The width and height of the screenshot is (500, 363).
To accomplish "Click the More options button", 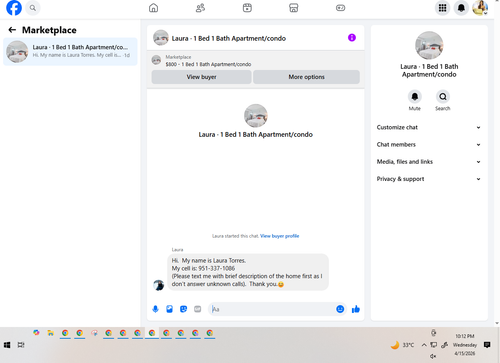I will point(306,77).
